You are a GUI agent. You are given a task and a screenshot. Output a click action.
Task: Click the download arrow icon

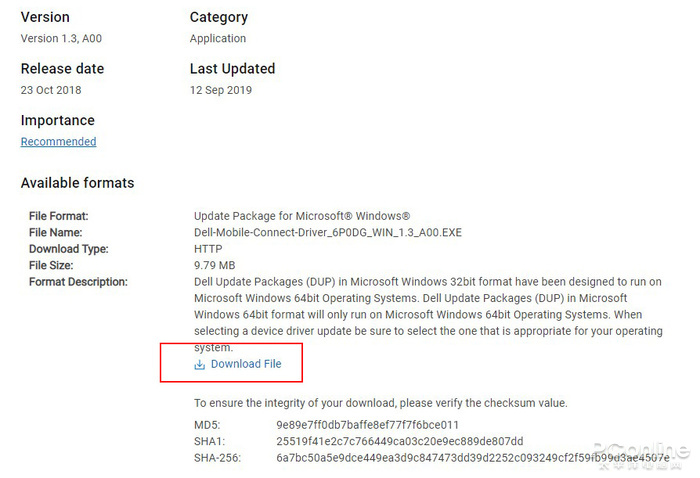coord(200,365)
